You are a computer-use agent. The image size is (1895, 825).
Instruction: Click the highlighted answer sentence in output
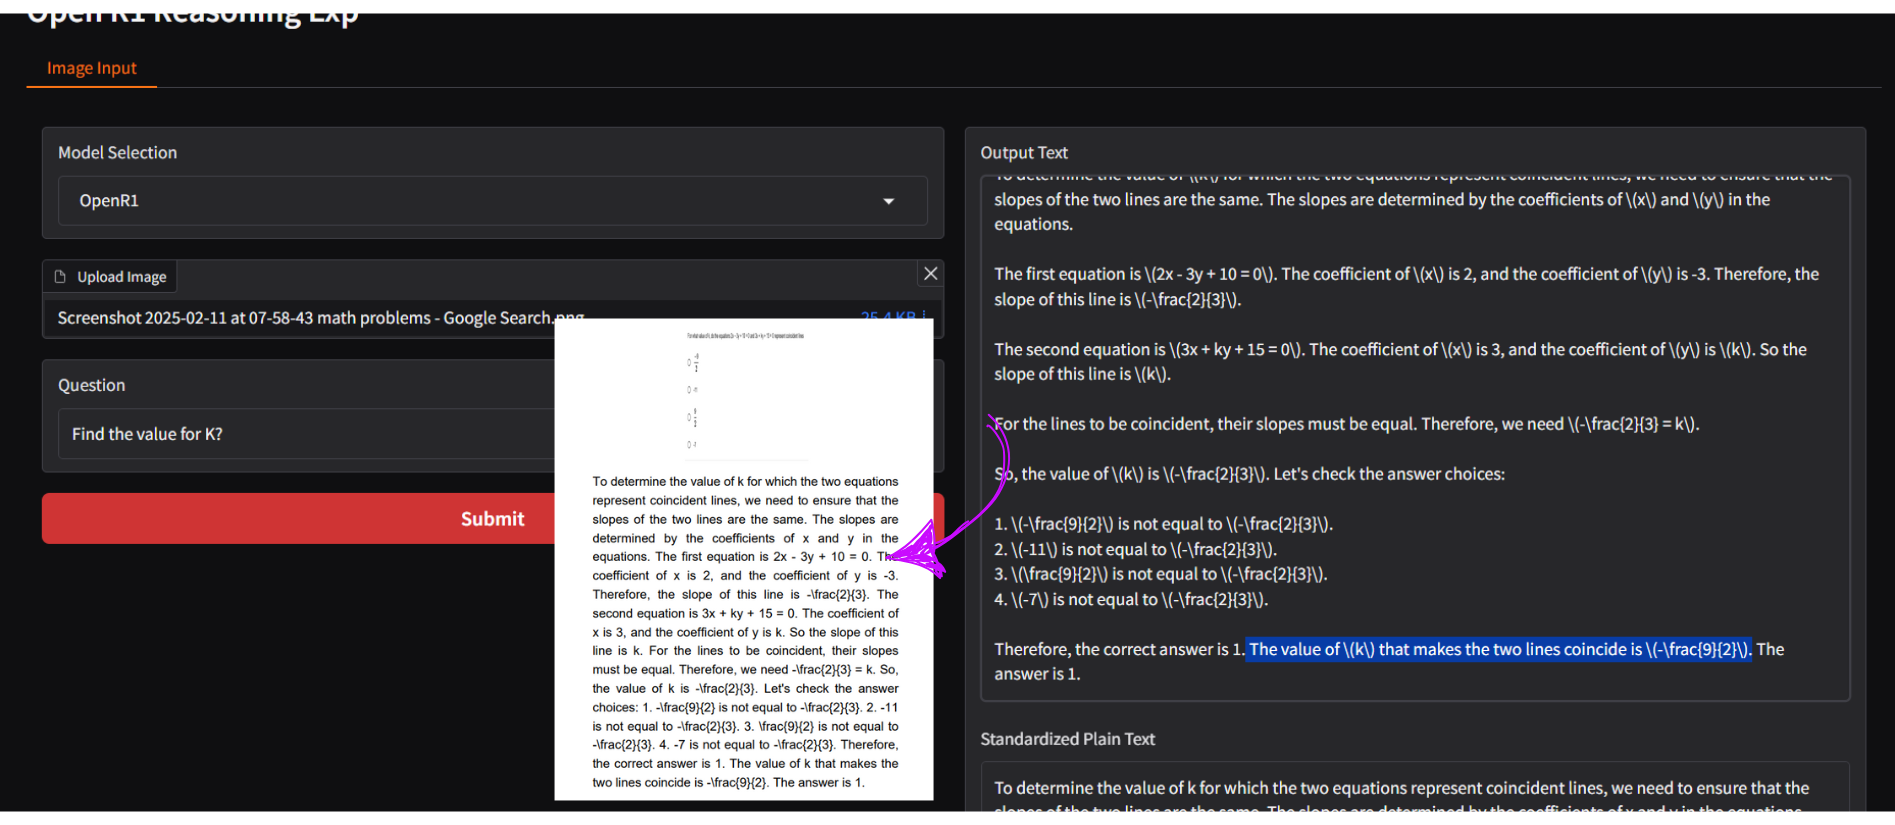click(x=1497, y=649)
